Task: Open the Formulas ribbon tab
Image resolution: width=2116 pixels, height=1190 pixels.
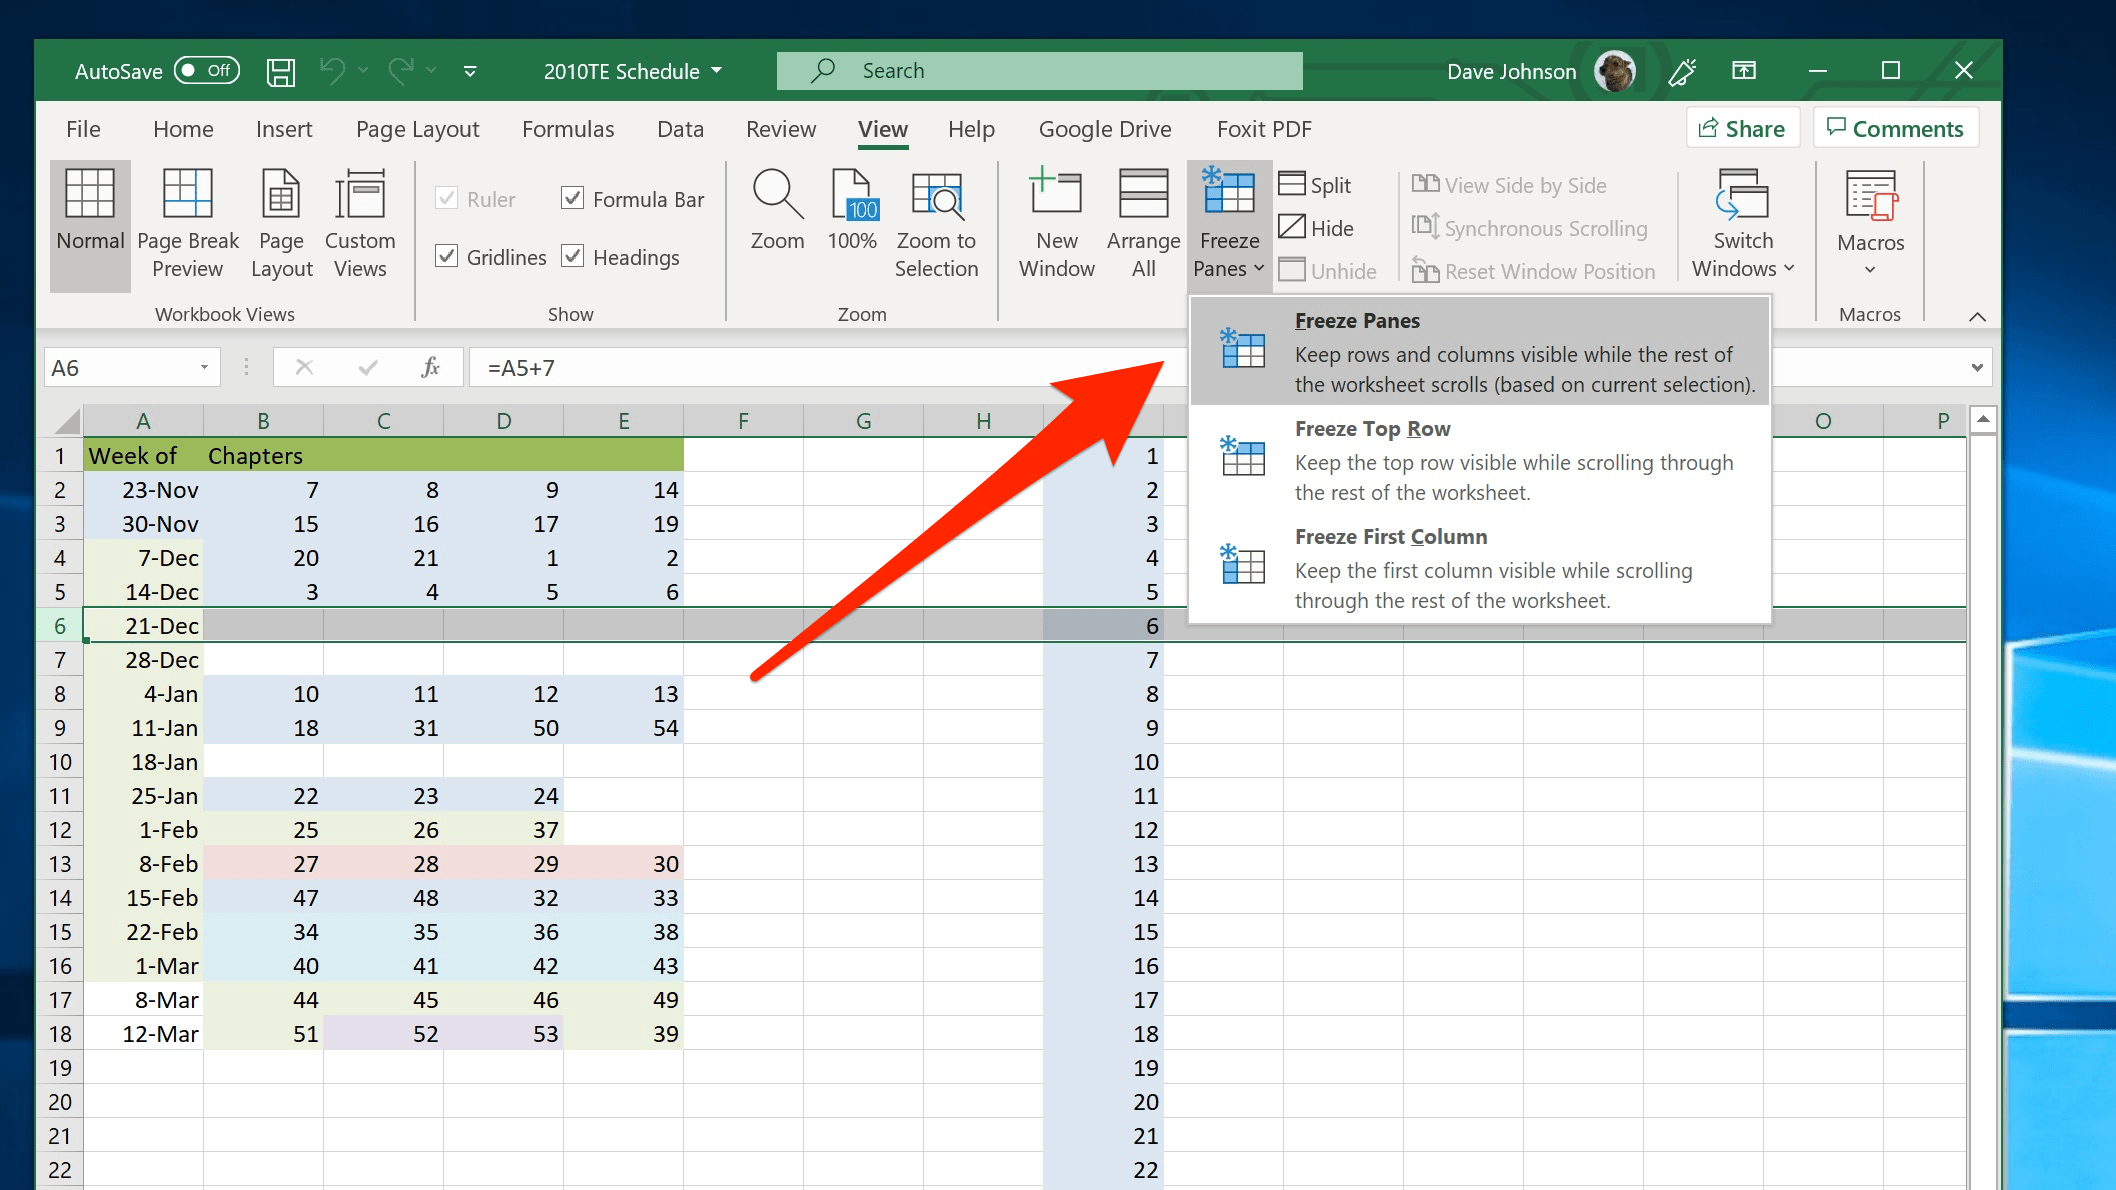Action: pyautogui.click(x=567, y=129)
